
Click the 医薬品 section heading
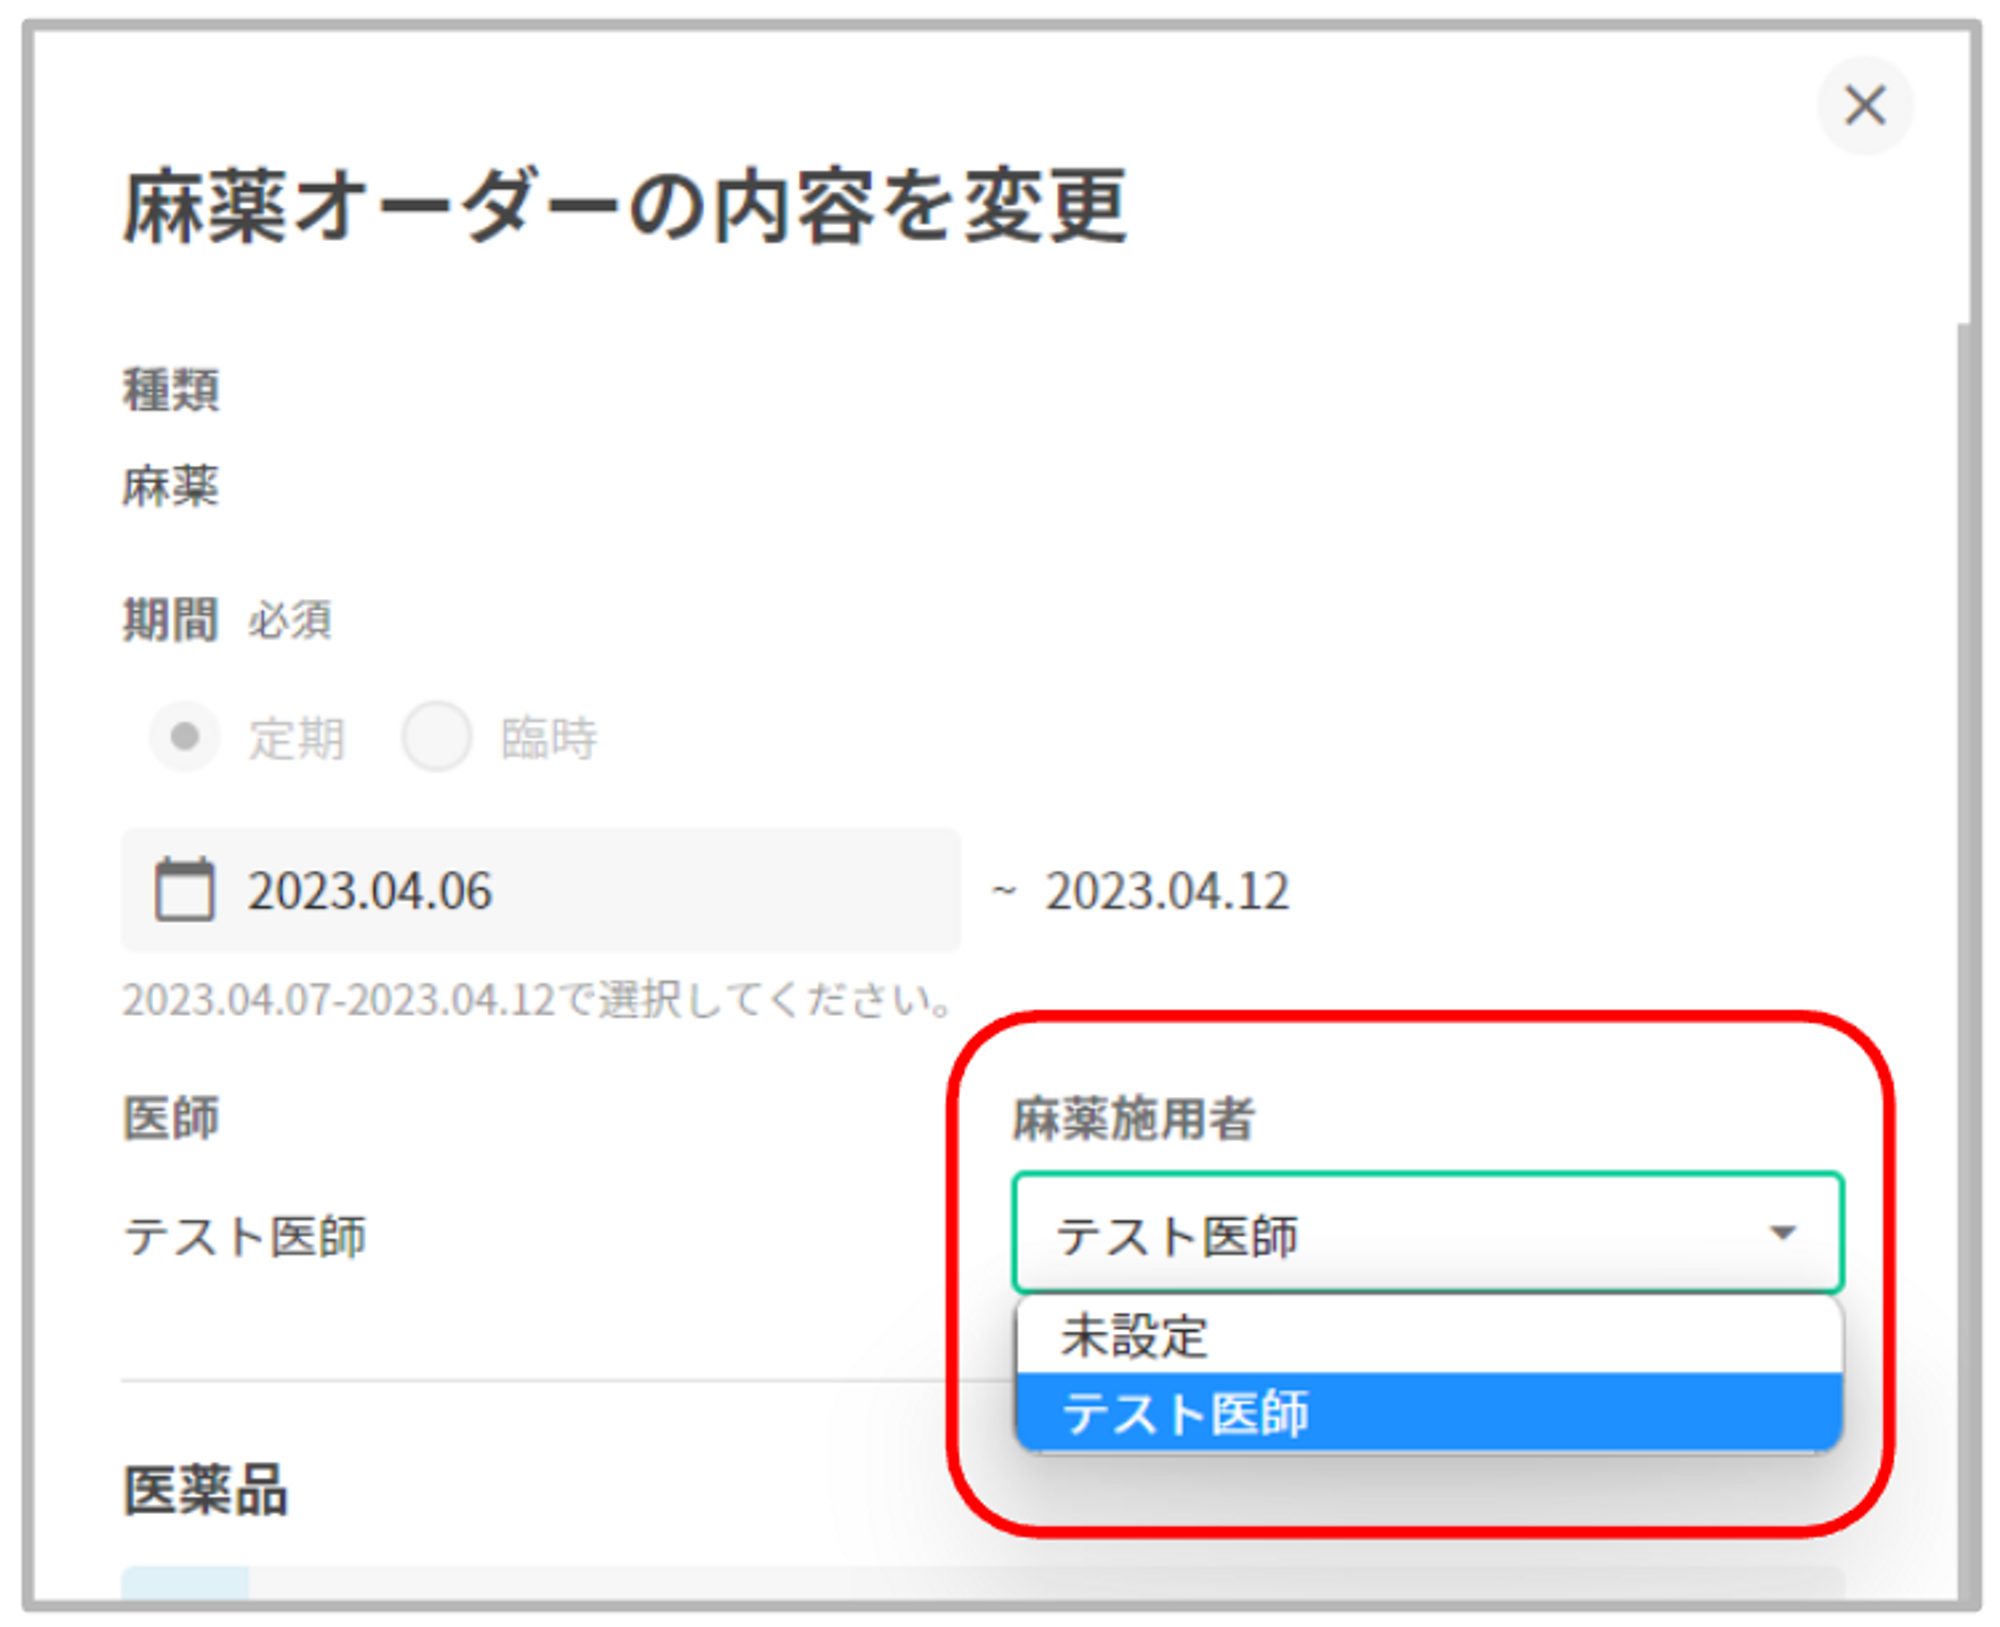point(205,1491)
